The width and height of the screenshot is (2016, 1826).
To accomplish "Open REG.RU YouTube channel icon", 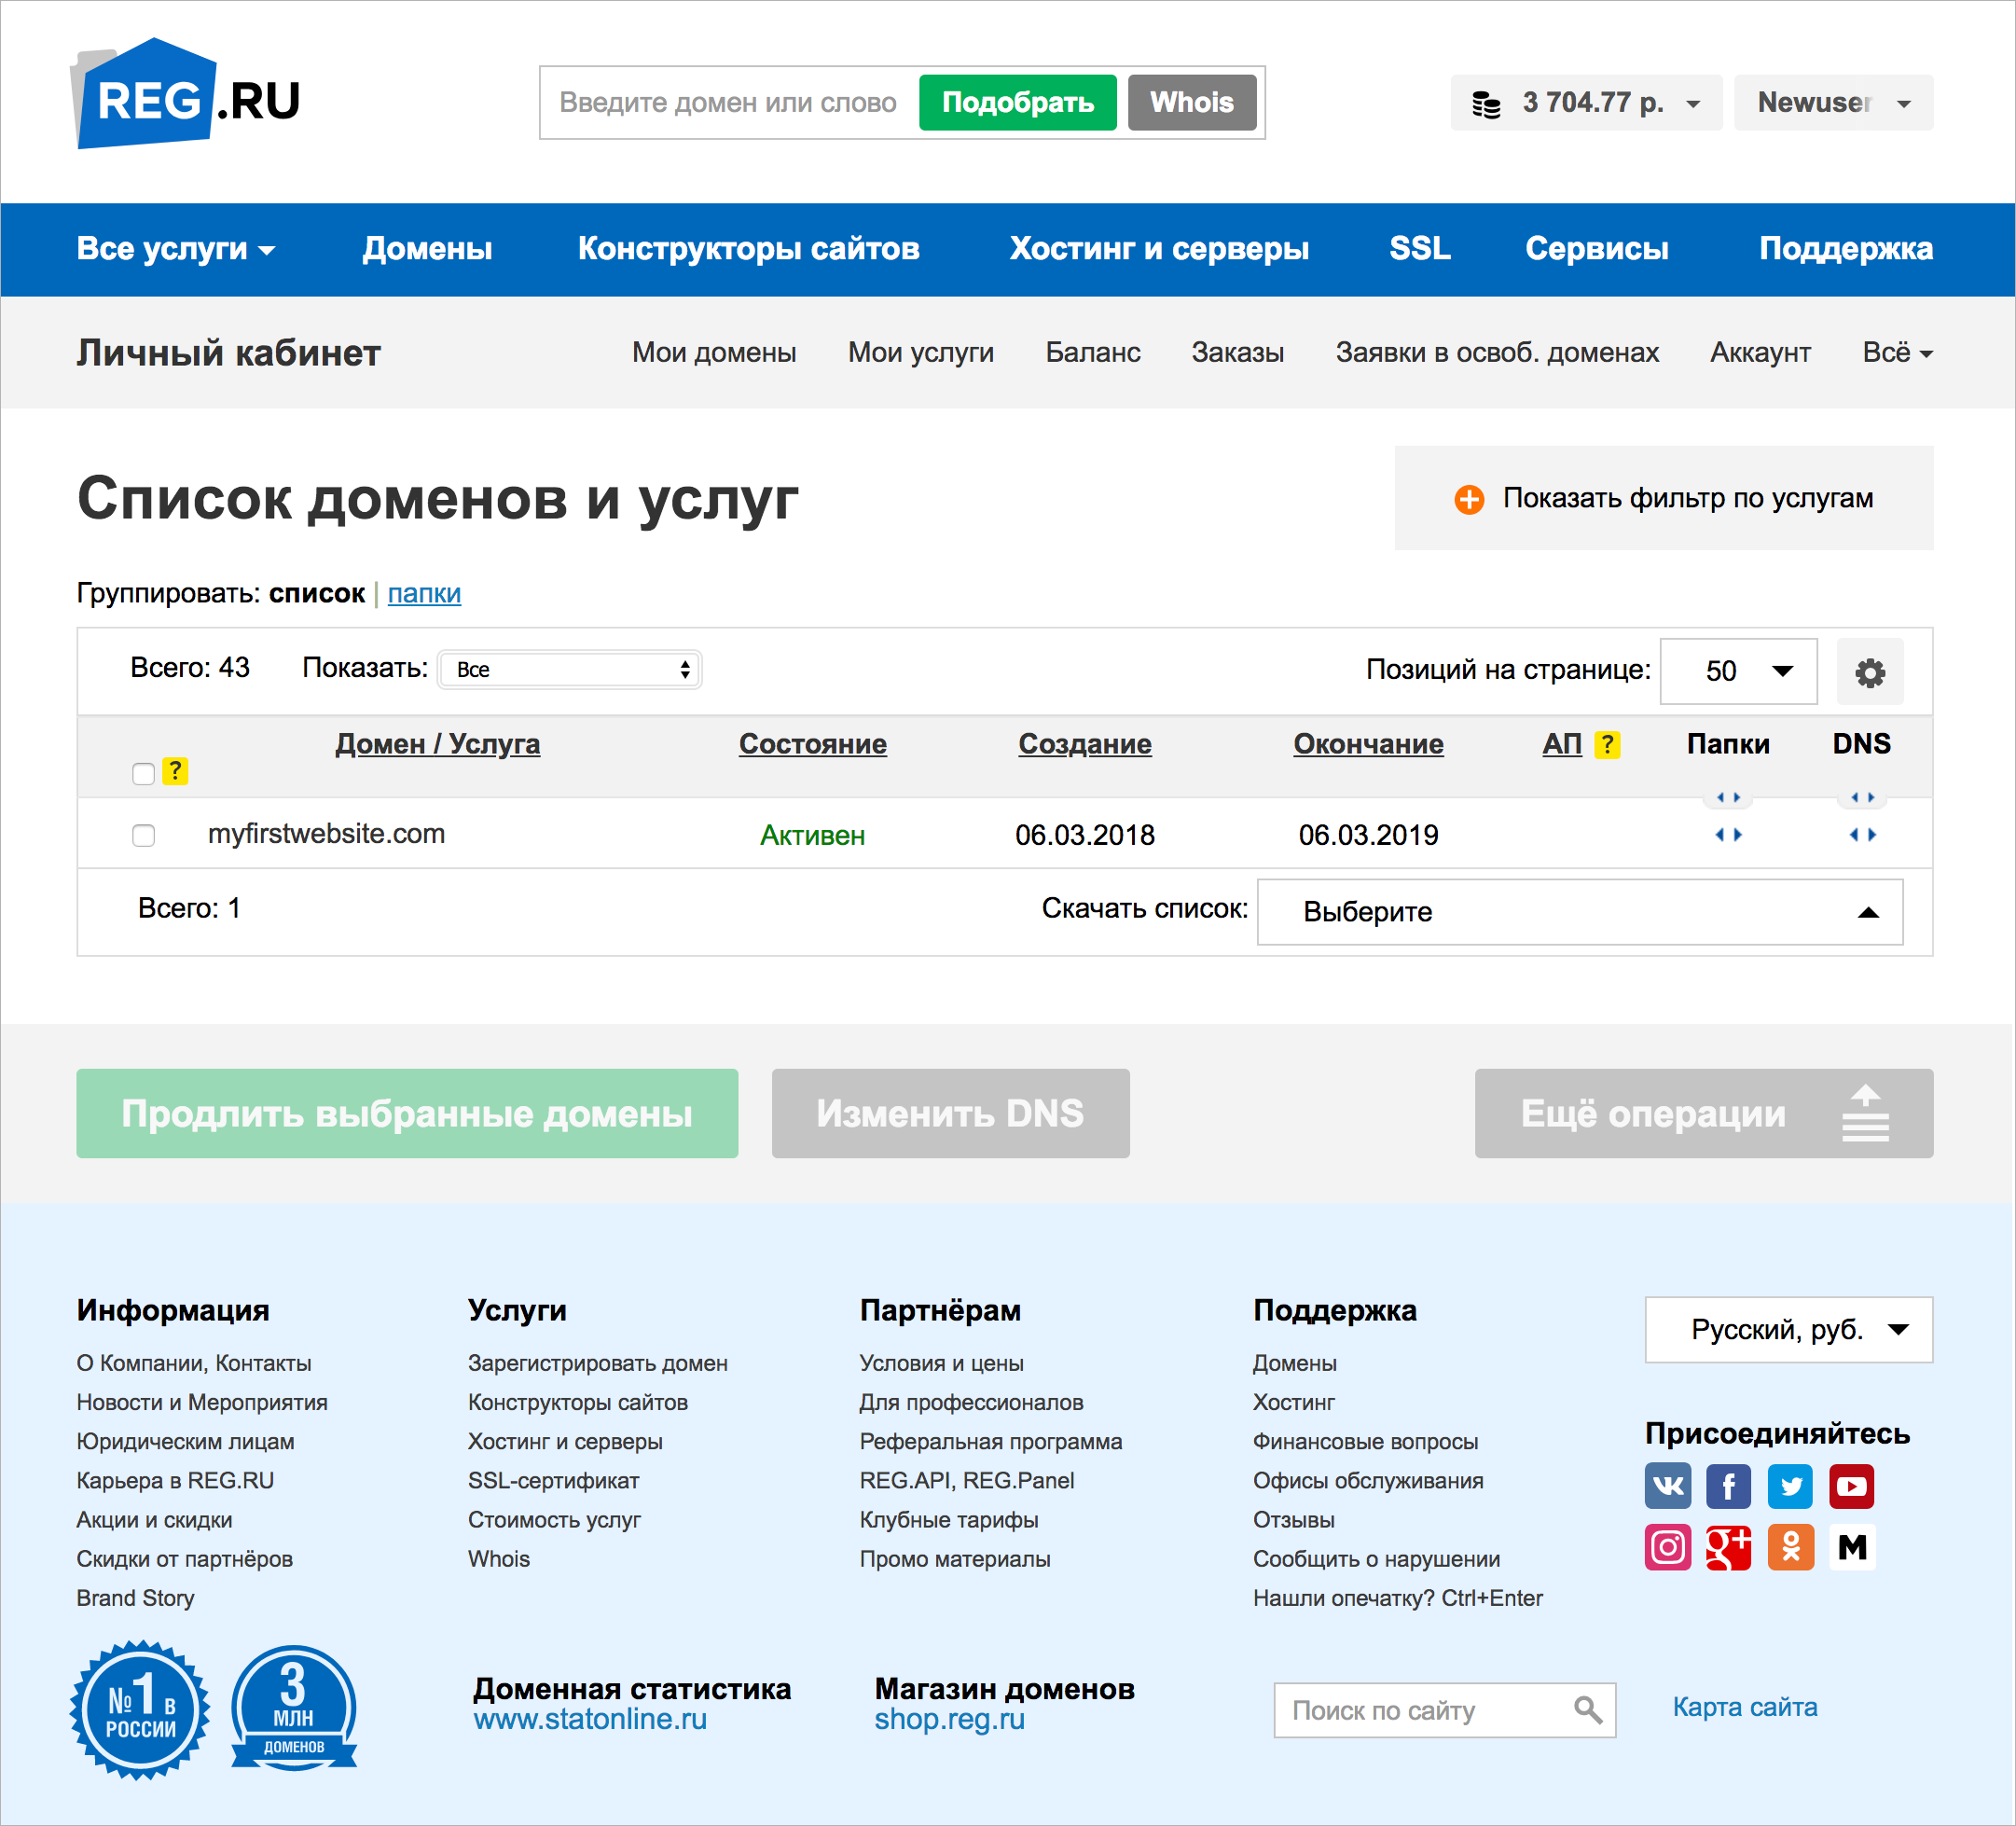I will point(1852,1487).
